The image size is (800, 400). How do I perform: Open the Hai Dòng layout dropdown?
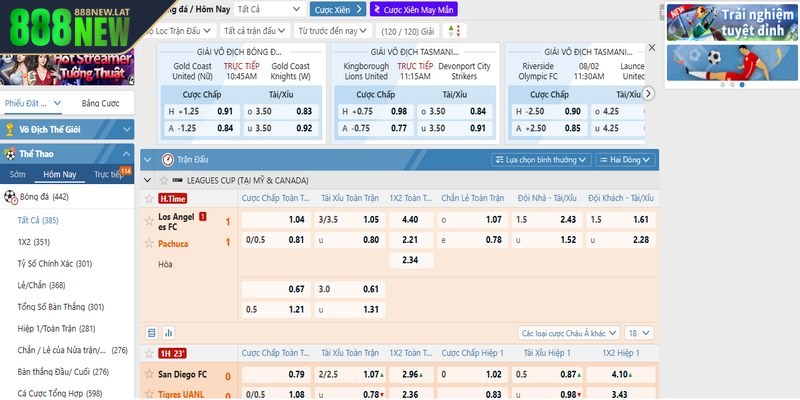625,160
